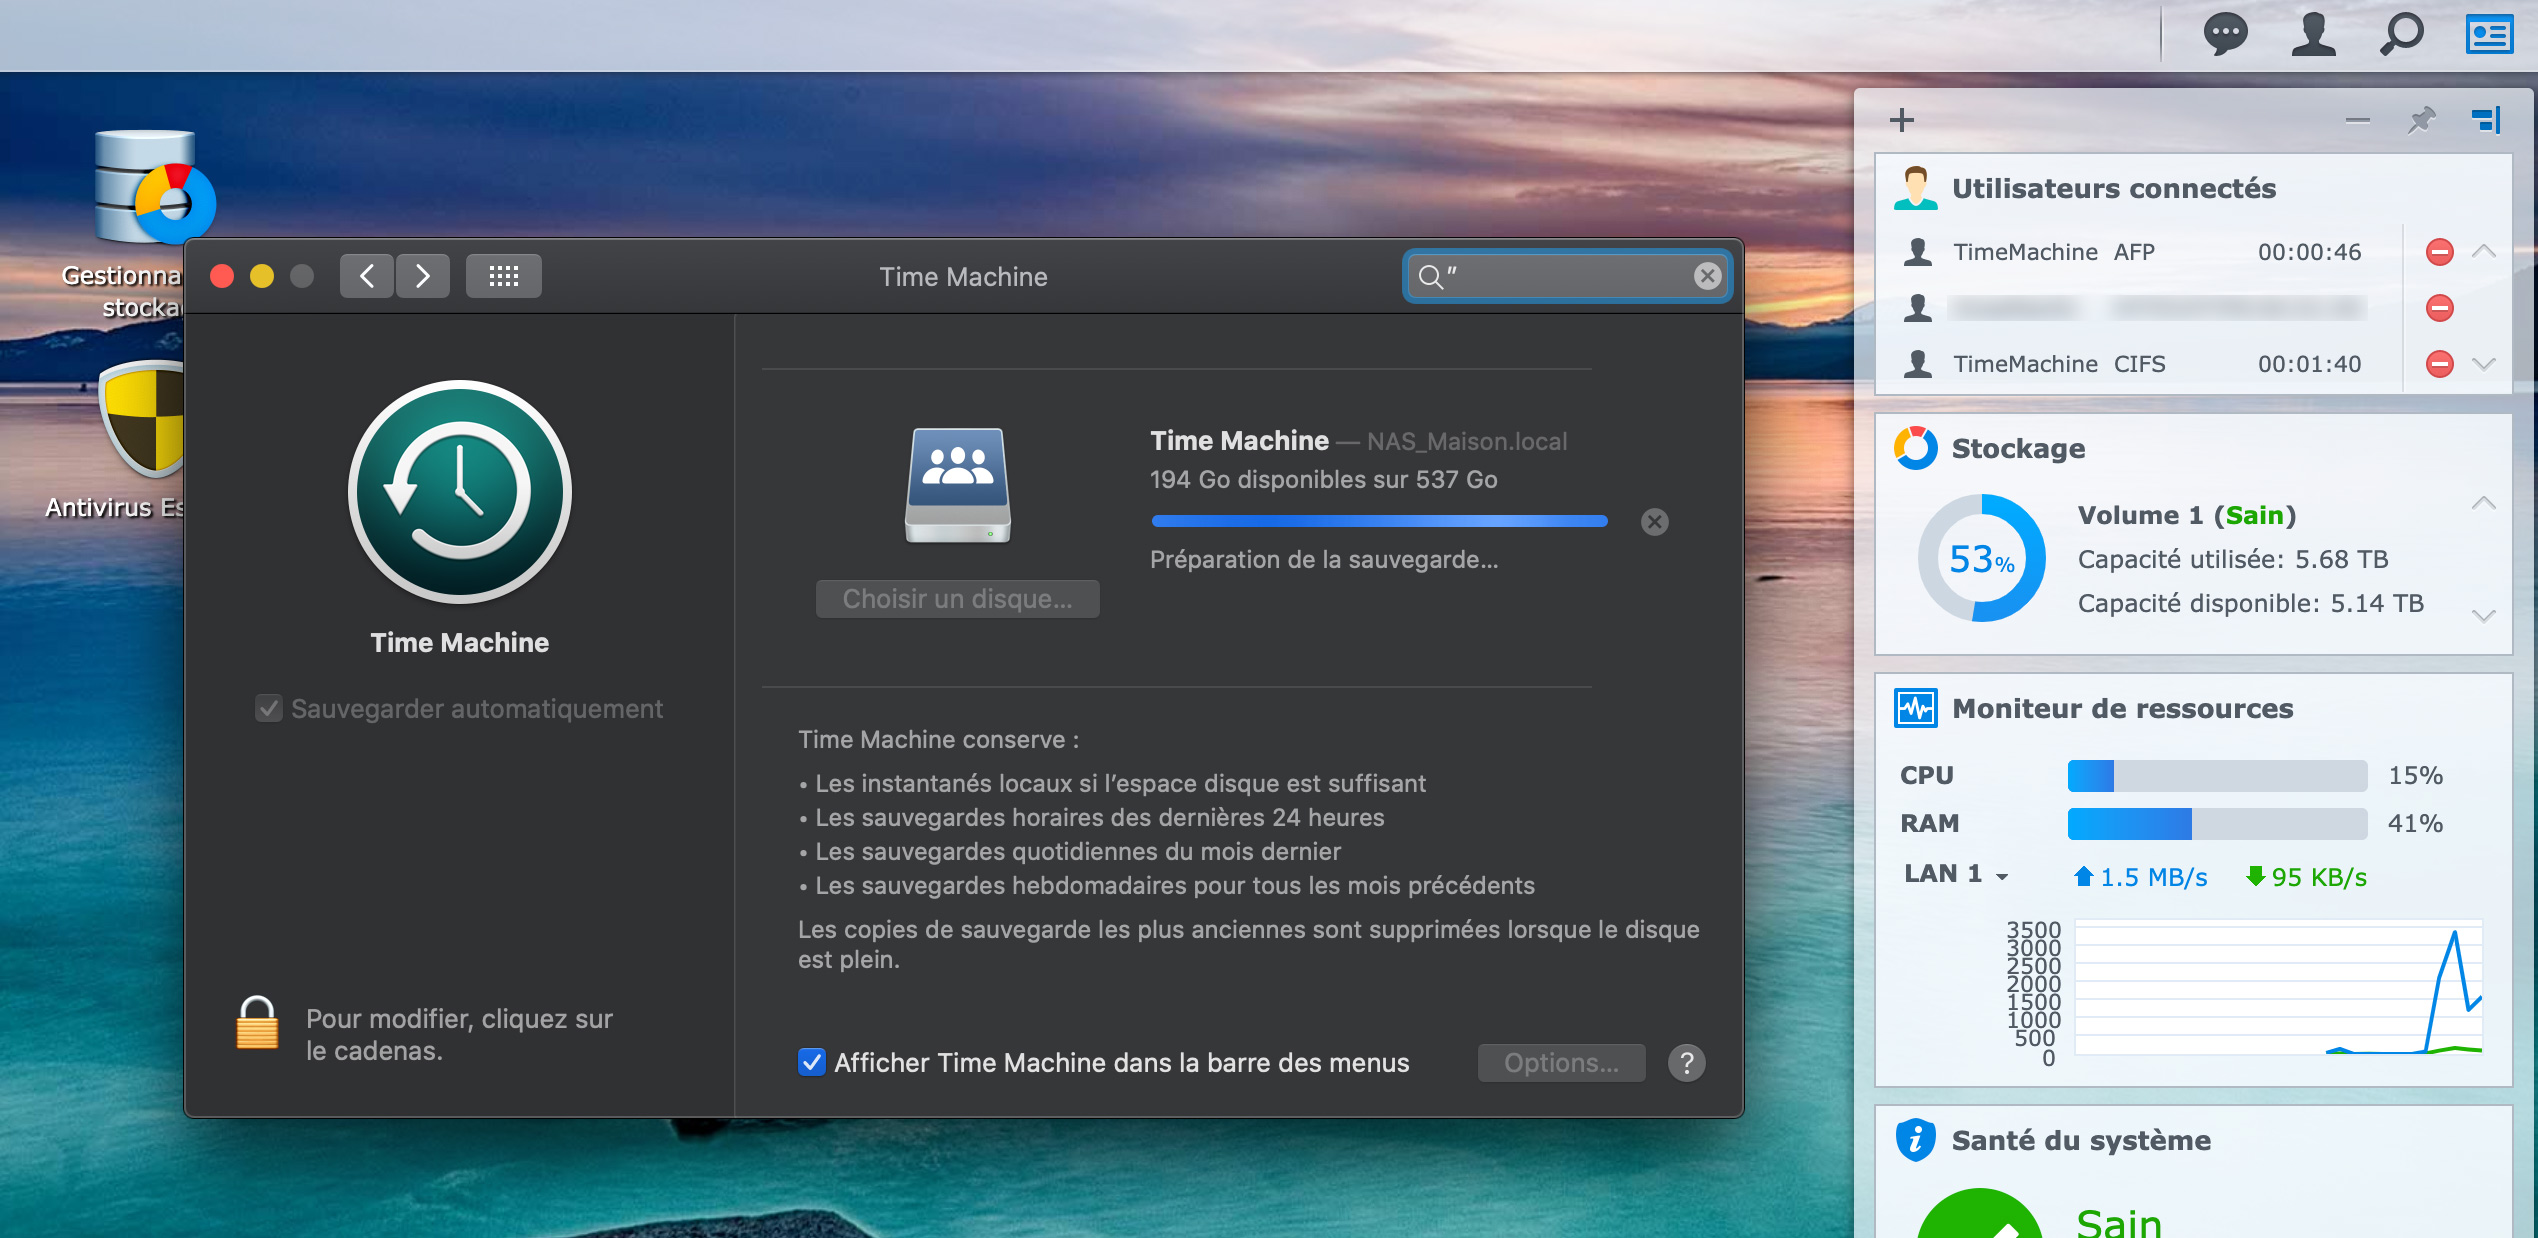Toggle the widgets panel icon in top bar
This screenshot has width=2538, height=1238.
point(2488,36)
